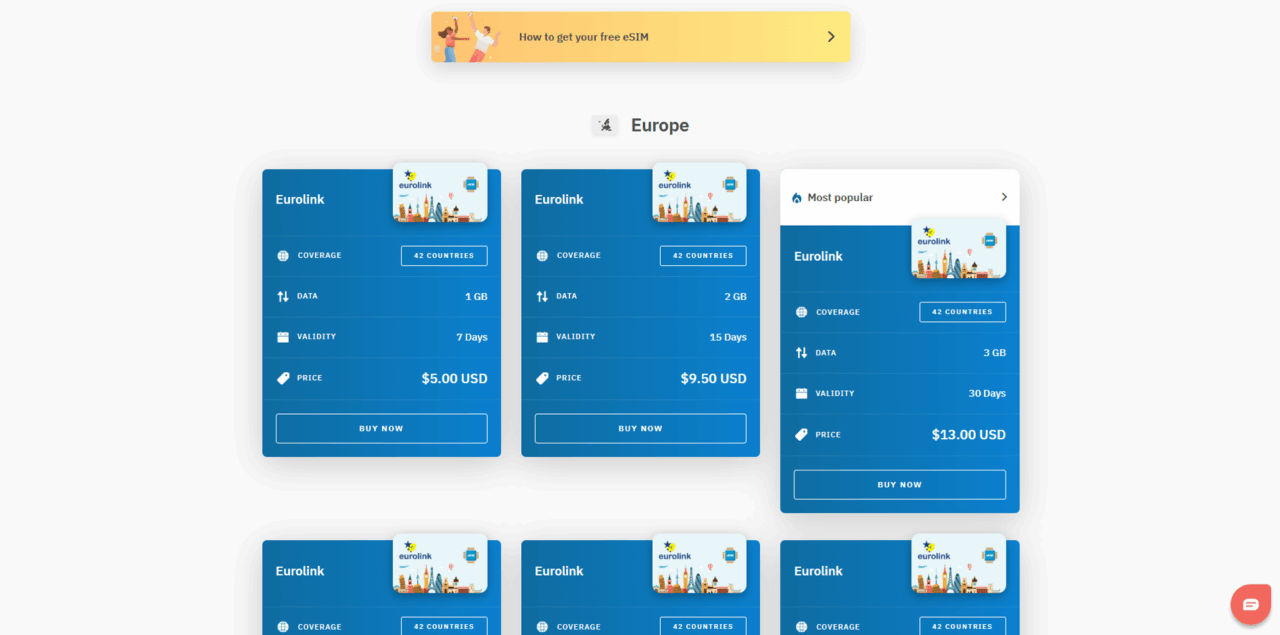Image resolution: width=1280 pixels, height=635 pixels.
Task: Click the price tag icon on $13.00 plan
Action: click(801, 435)
